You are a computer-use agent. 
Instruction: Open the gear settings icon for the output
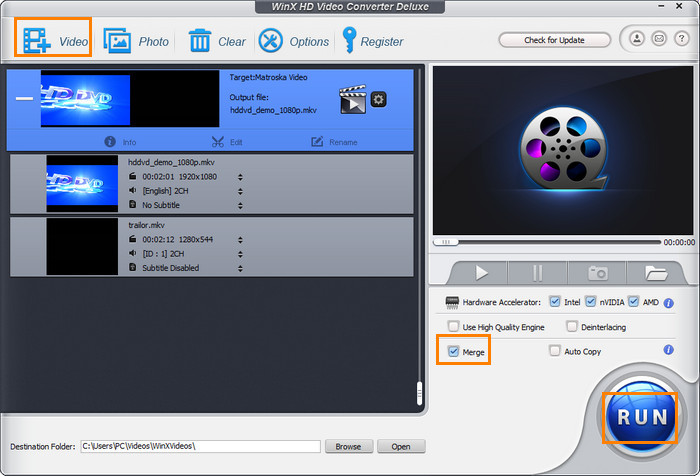click(379, 99)
